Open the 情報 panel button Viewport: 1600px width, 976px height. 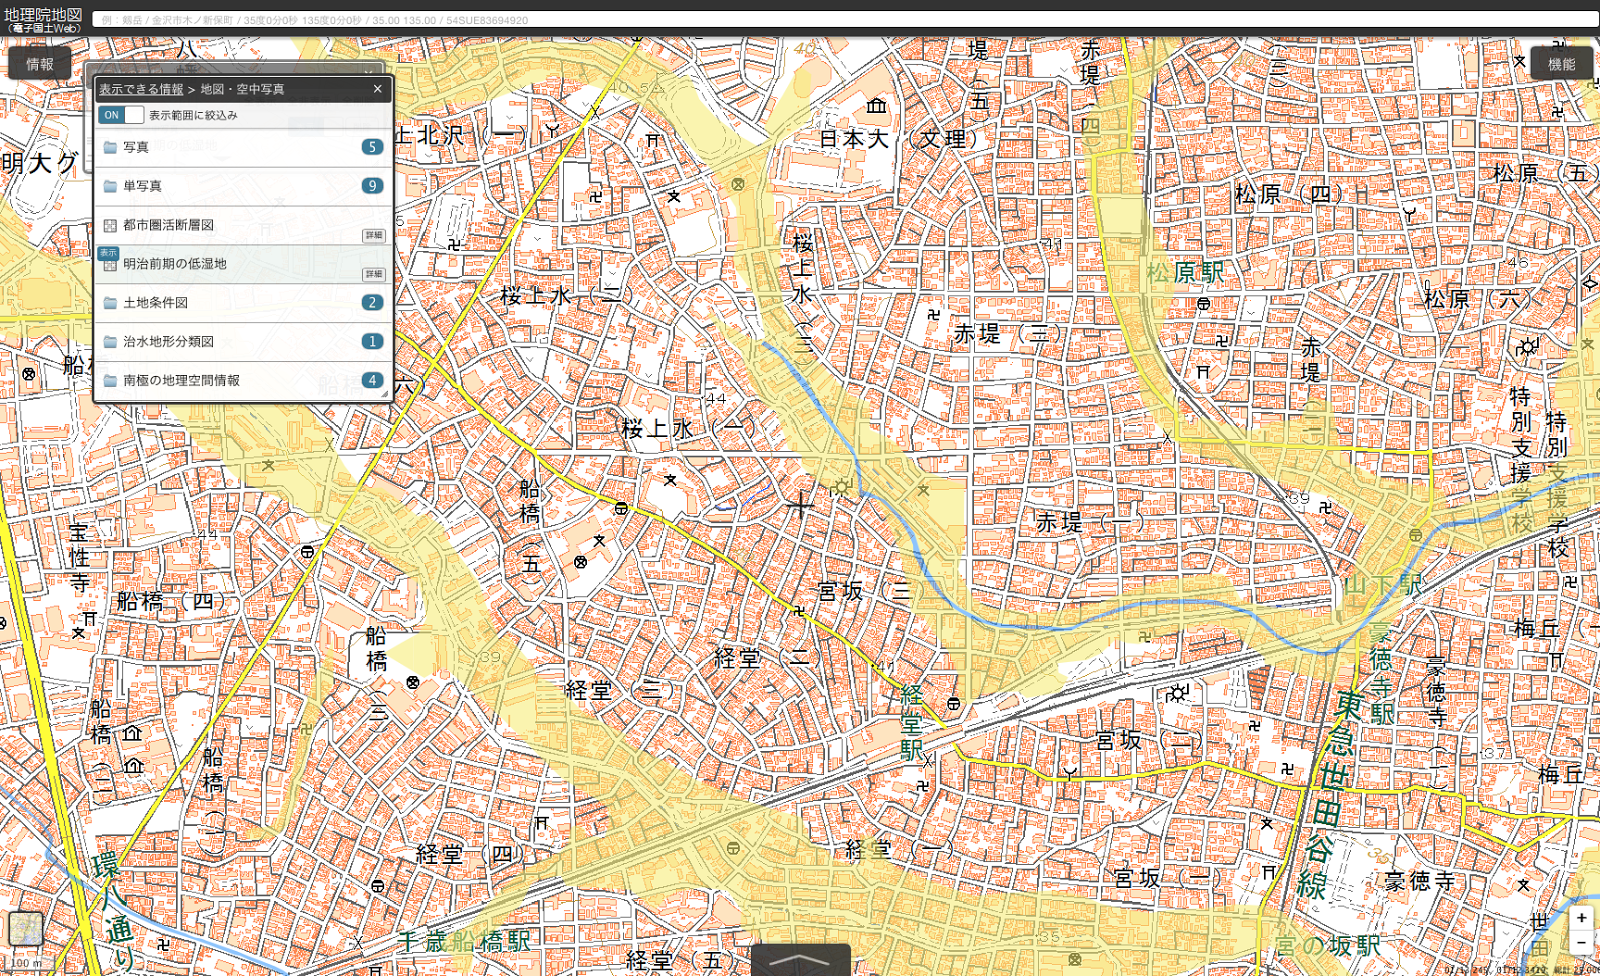click(40, 64)
